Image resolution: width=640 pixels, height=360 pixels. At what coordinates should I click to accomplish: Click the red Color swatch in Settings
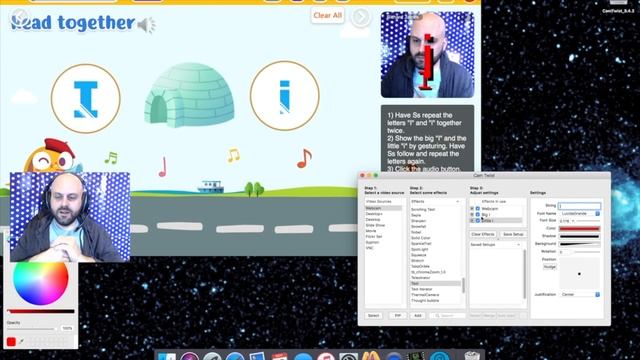coord(580,229)
